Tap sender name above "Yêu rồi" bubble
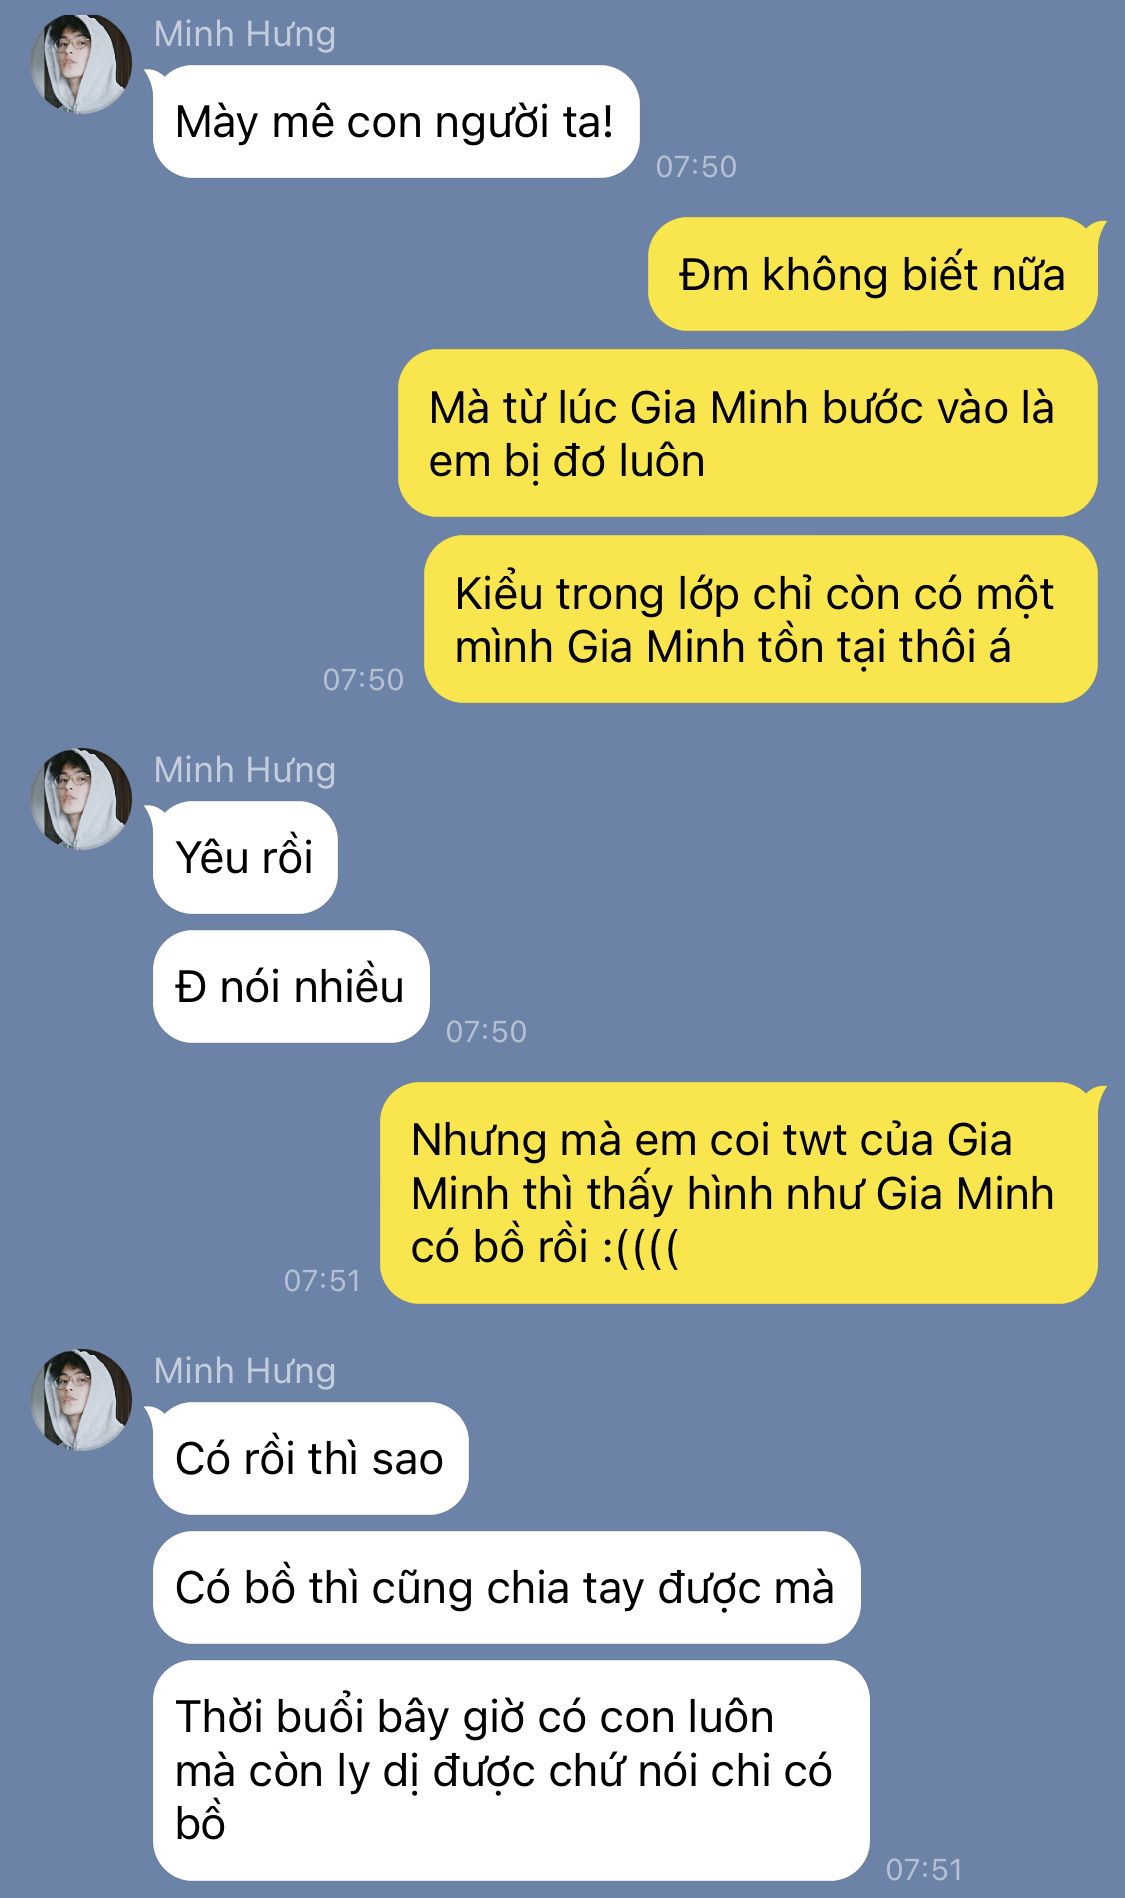The width and height of the screenshot is (1125, 1898). 245,770
